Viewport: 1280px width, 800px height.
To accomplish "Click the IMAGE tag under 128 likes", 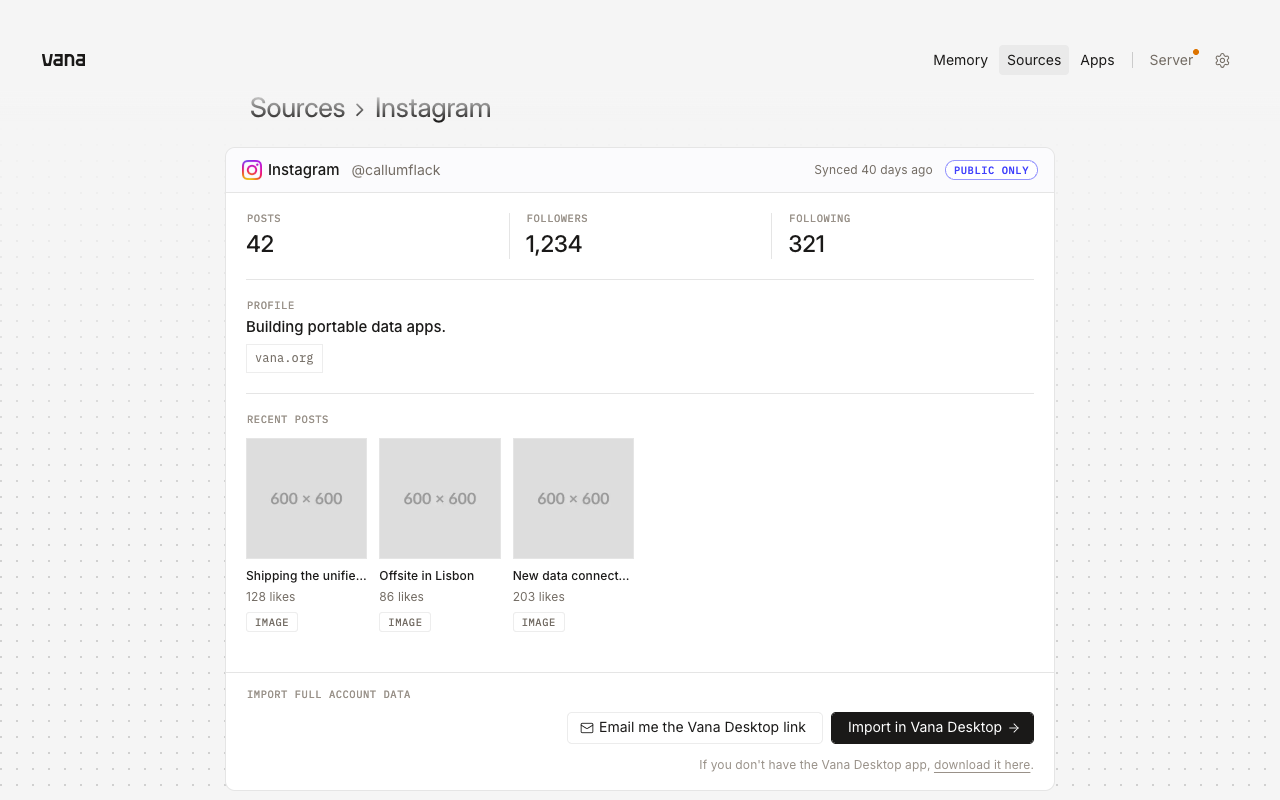I will click(272, 622).
